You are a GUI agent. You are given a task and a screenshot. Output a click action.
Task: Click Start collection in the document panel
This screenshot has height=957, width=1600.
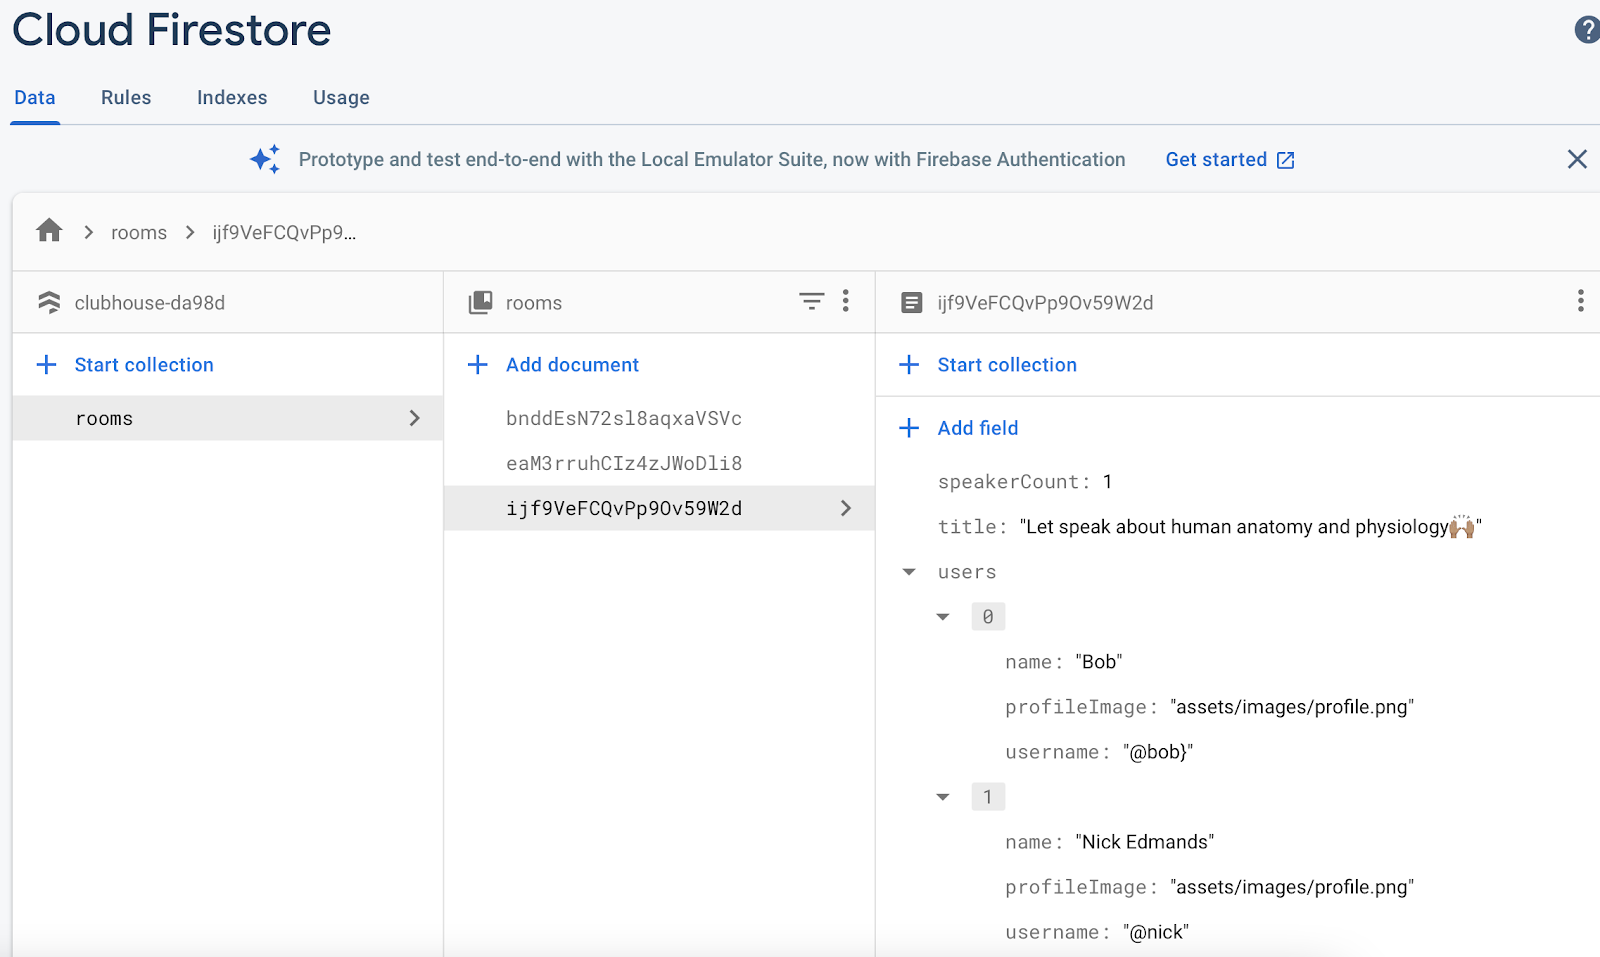click(x=1007, y=365)
